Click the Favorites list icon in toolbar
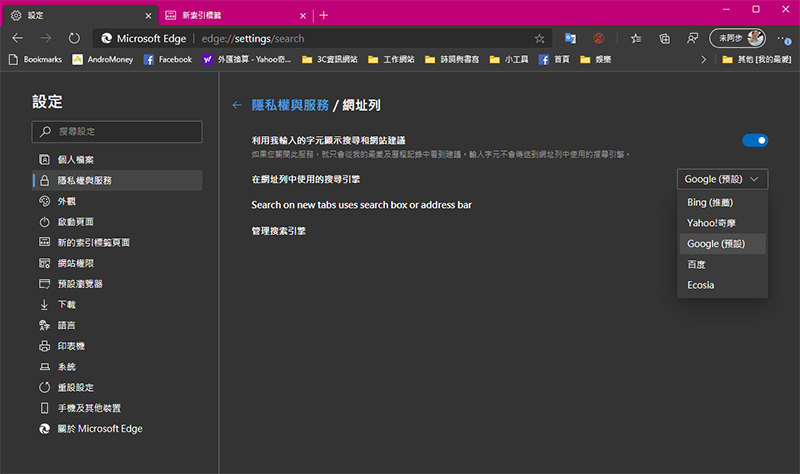Image resolution: width=800 pixels, height=474 pixels. (636, 38)
